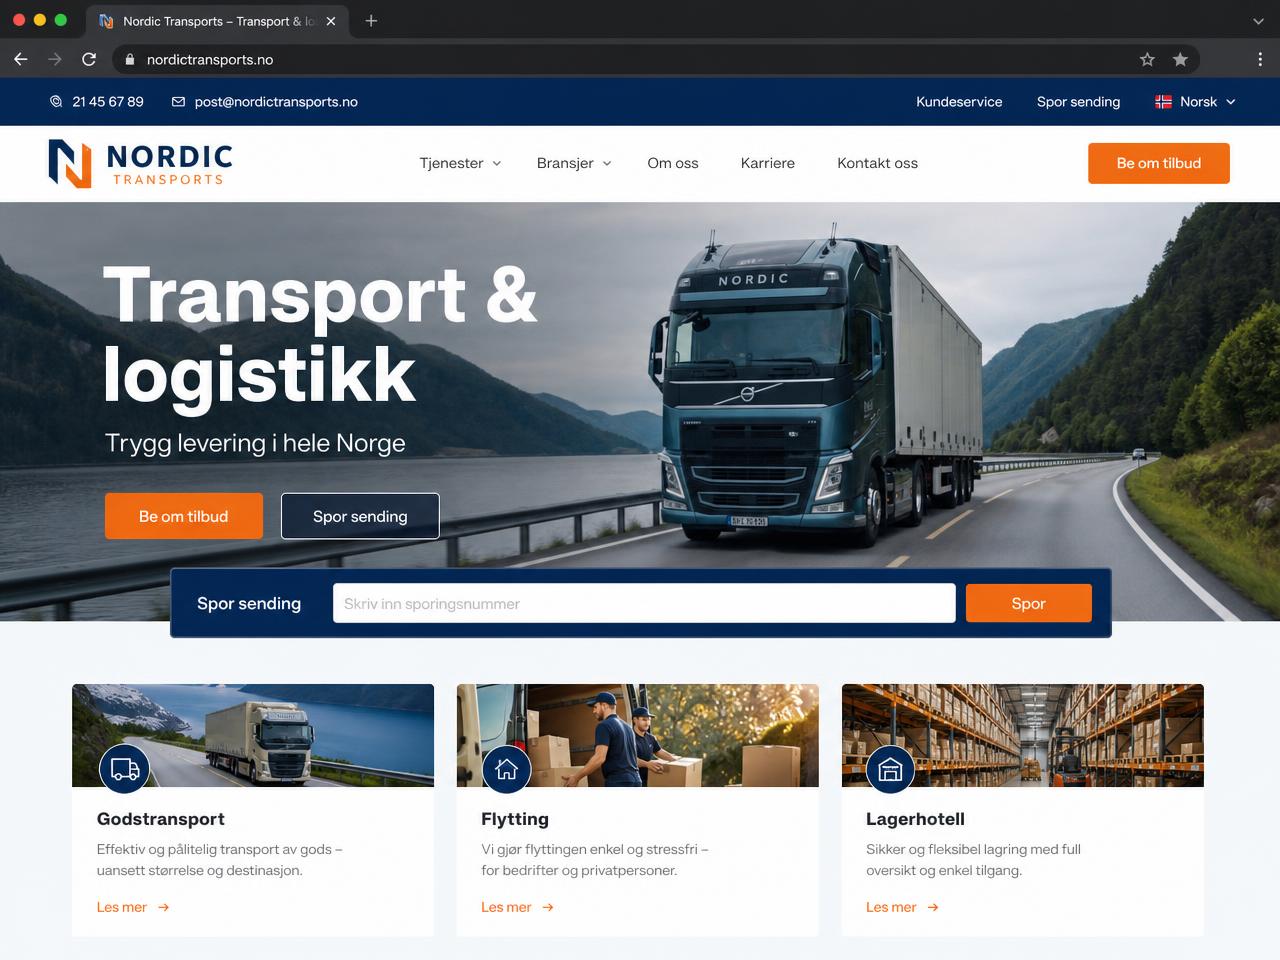The image size is (1280, 960).
Task: Focus the Skriv inn sporingsnummer field
Action: click(x=644, y=603)
